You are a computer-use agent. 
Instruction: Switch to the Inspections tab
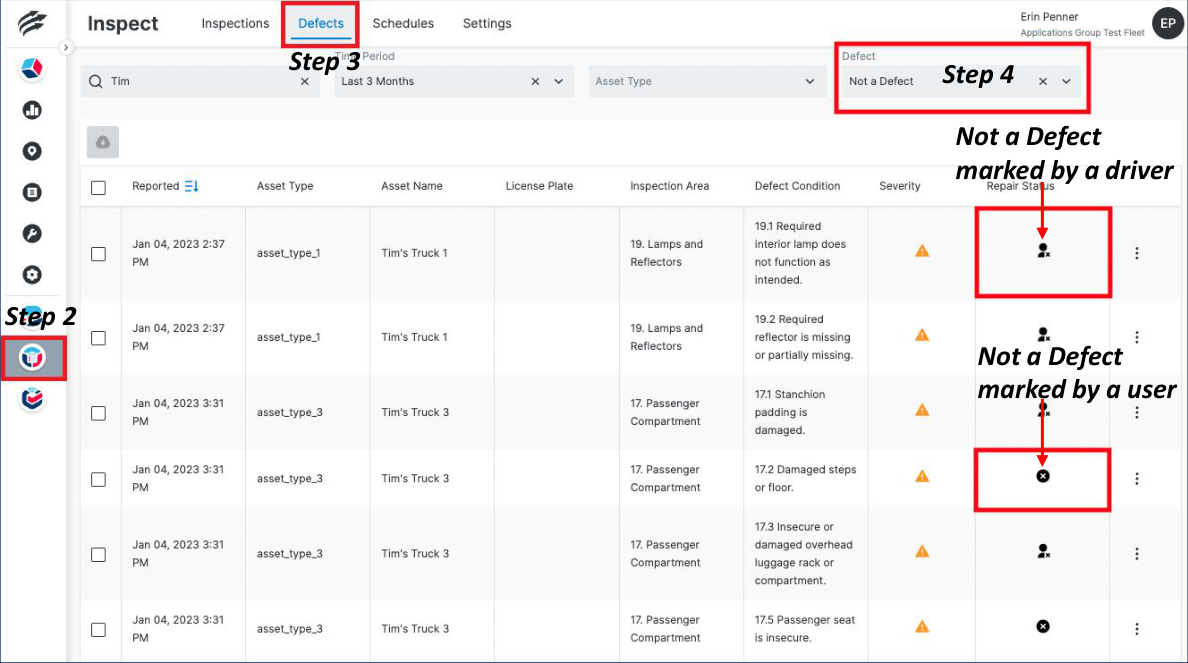(x=235, y=23)
